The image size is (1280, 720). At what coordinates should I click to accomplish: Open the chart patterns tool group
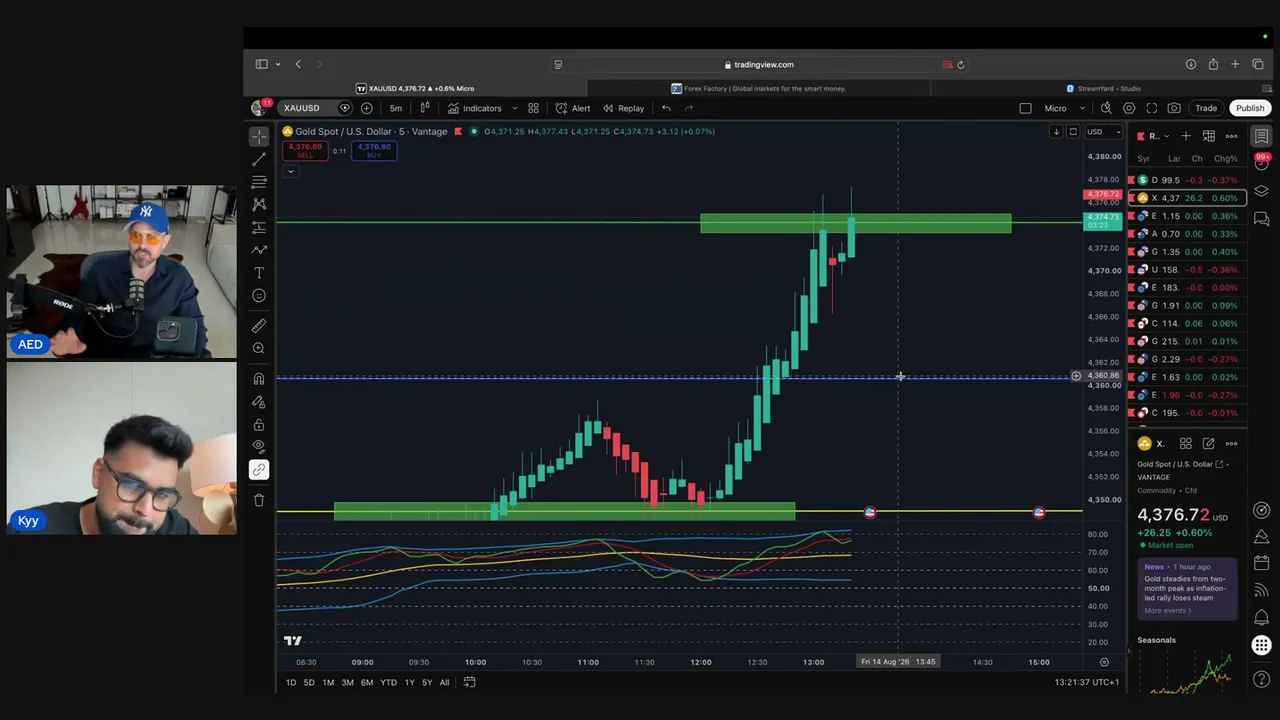259,204
